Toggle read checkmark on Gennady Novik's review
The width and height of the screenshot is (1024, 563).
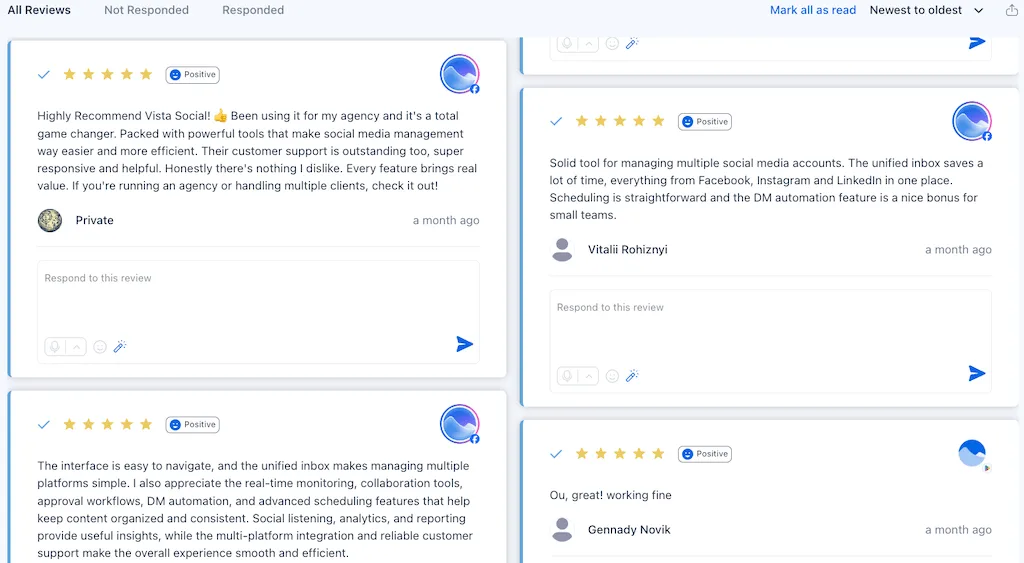pyautogui.click(x=556, y=454)
